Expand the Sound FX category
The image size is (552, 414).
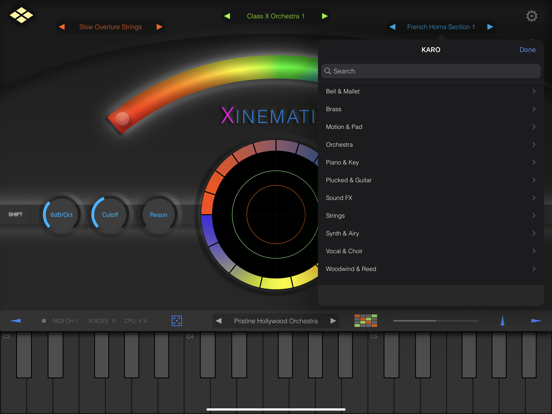coord(431,198)
